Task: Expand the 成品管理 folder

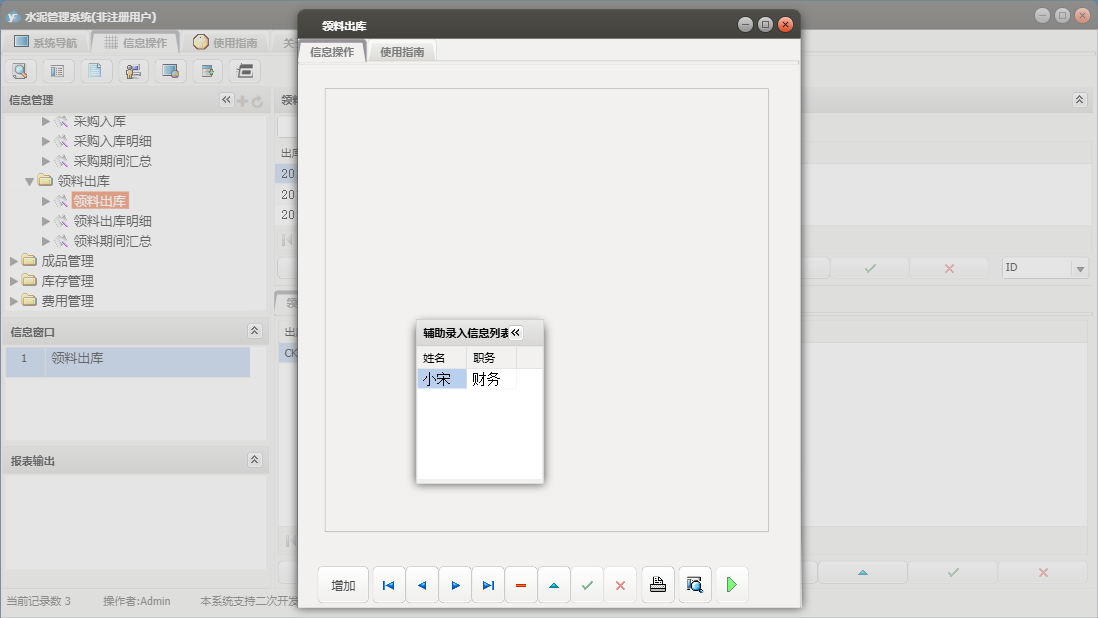Action: [14, 261]
